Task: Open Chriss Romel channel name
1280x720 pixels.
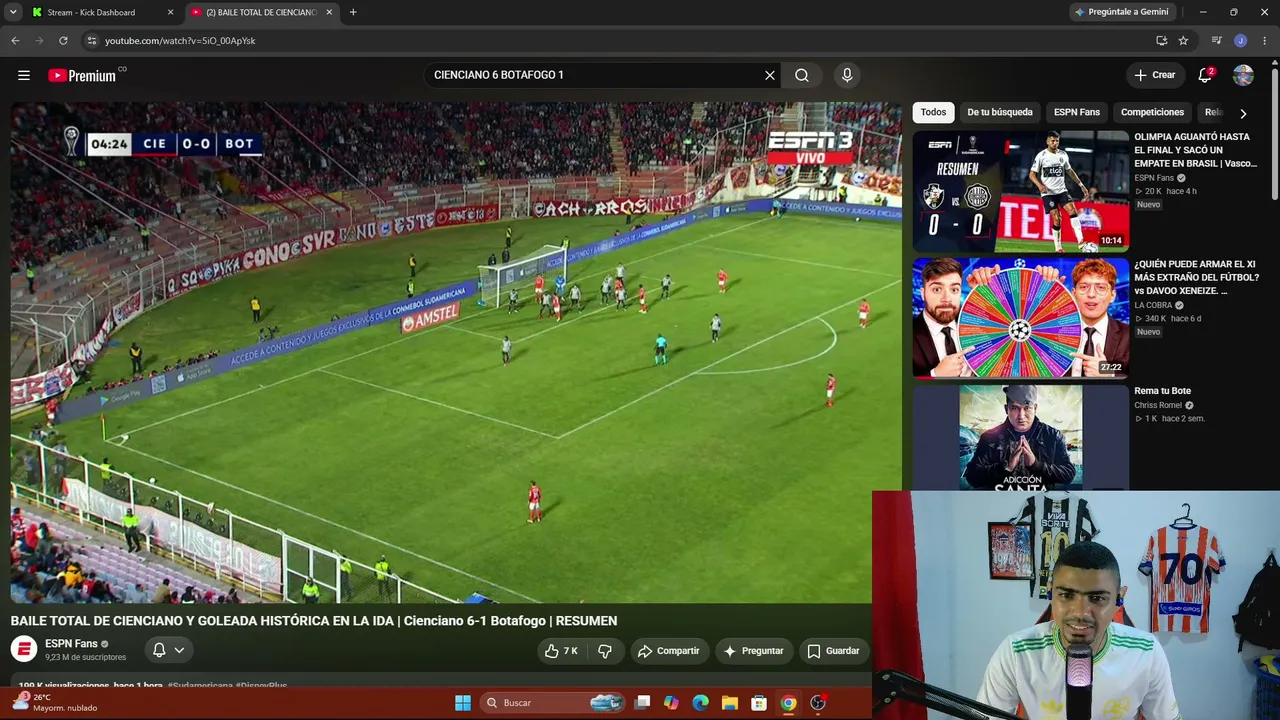Action: [x=1158, y=405]
